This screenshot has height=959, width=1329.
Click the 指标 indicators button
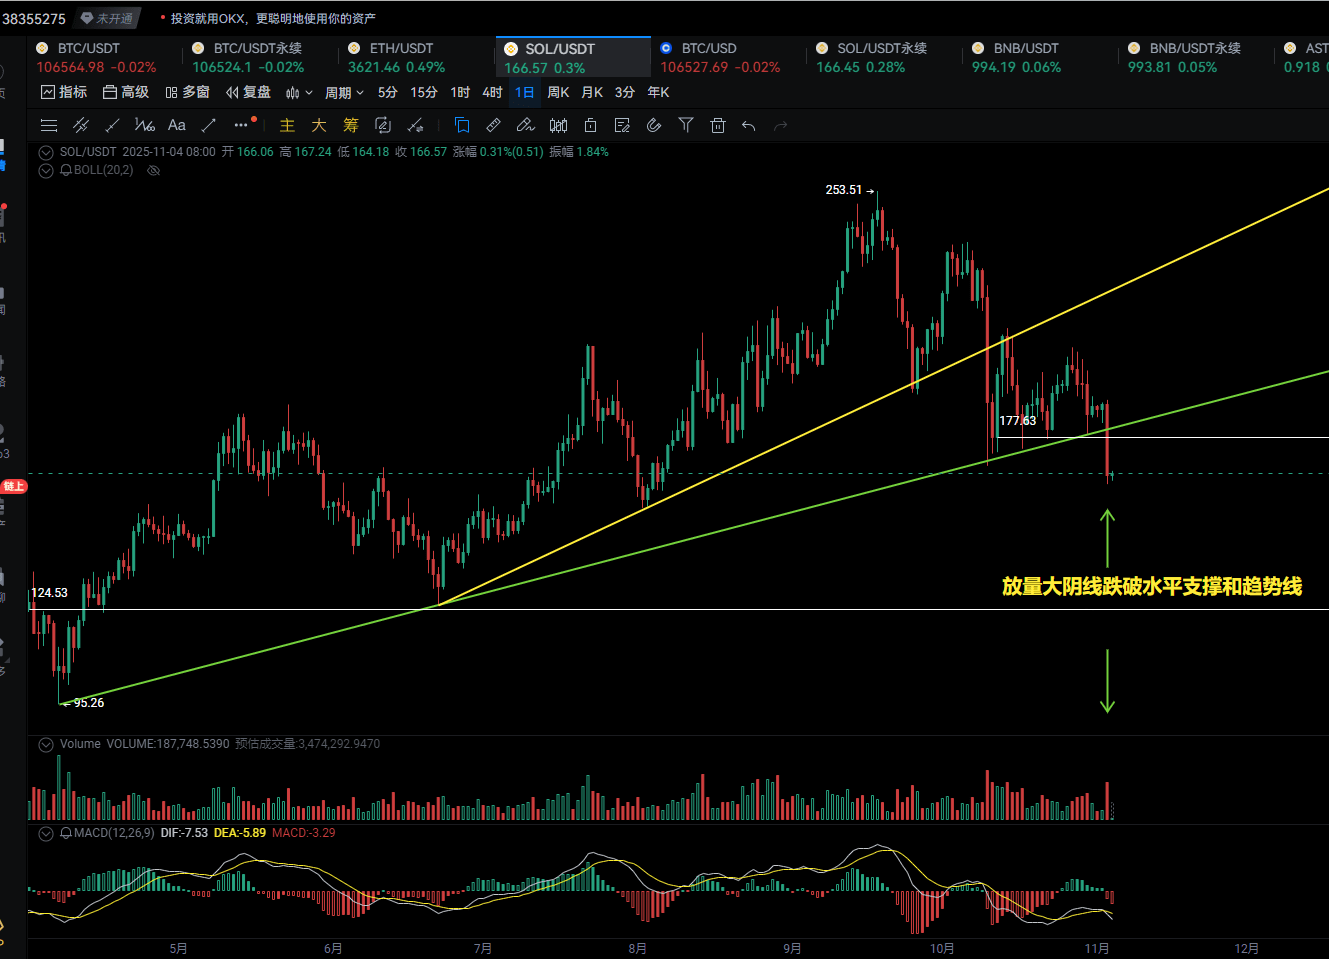[64, 93]
